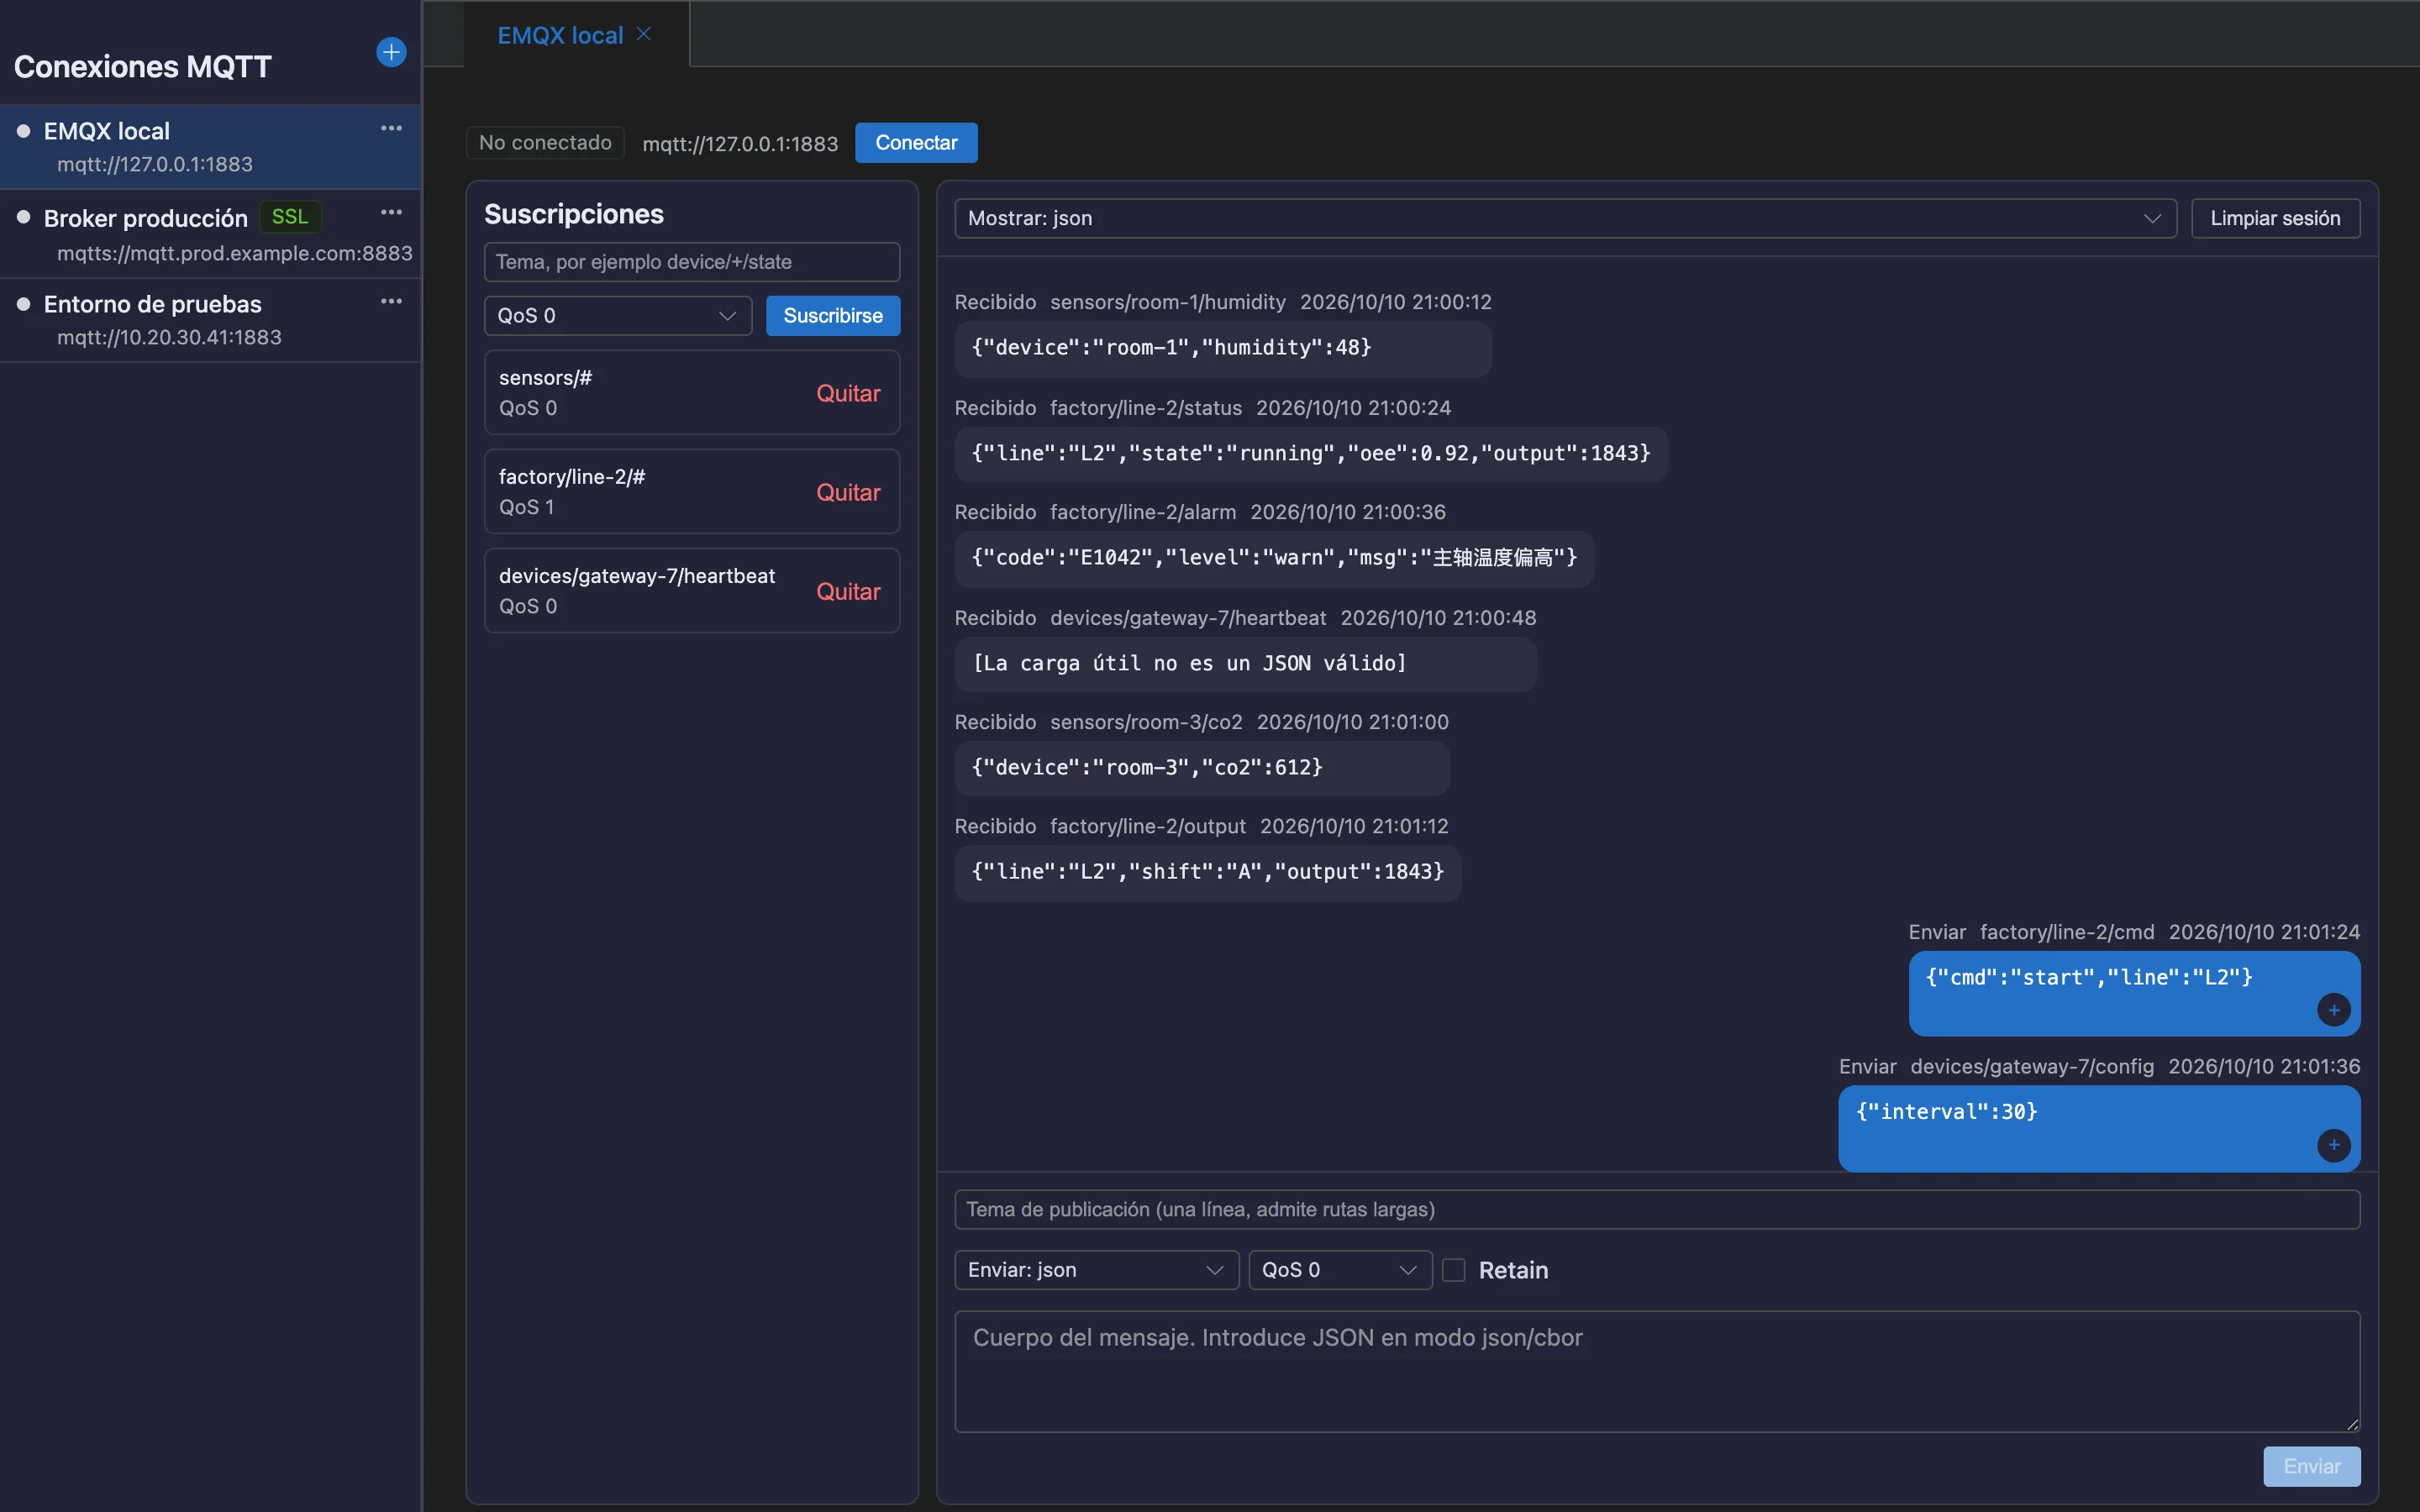The image size is (2420, 1512).
Task: Click the factory/line-2/status message payload
Action: 1311,454
